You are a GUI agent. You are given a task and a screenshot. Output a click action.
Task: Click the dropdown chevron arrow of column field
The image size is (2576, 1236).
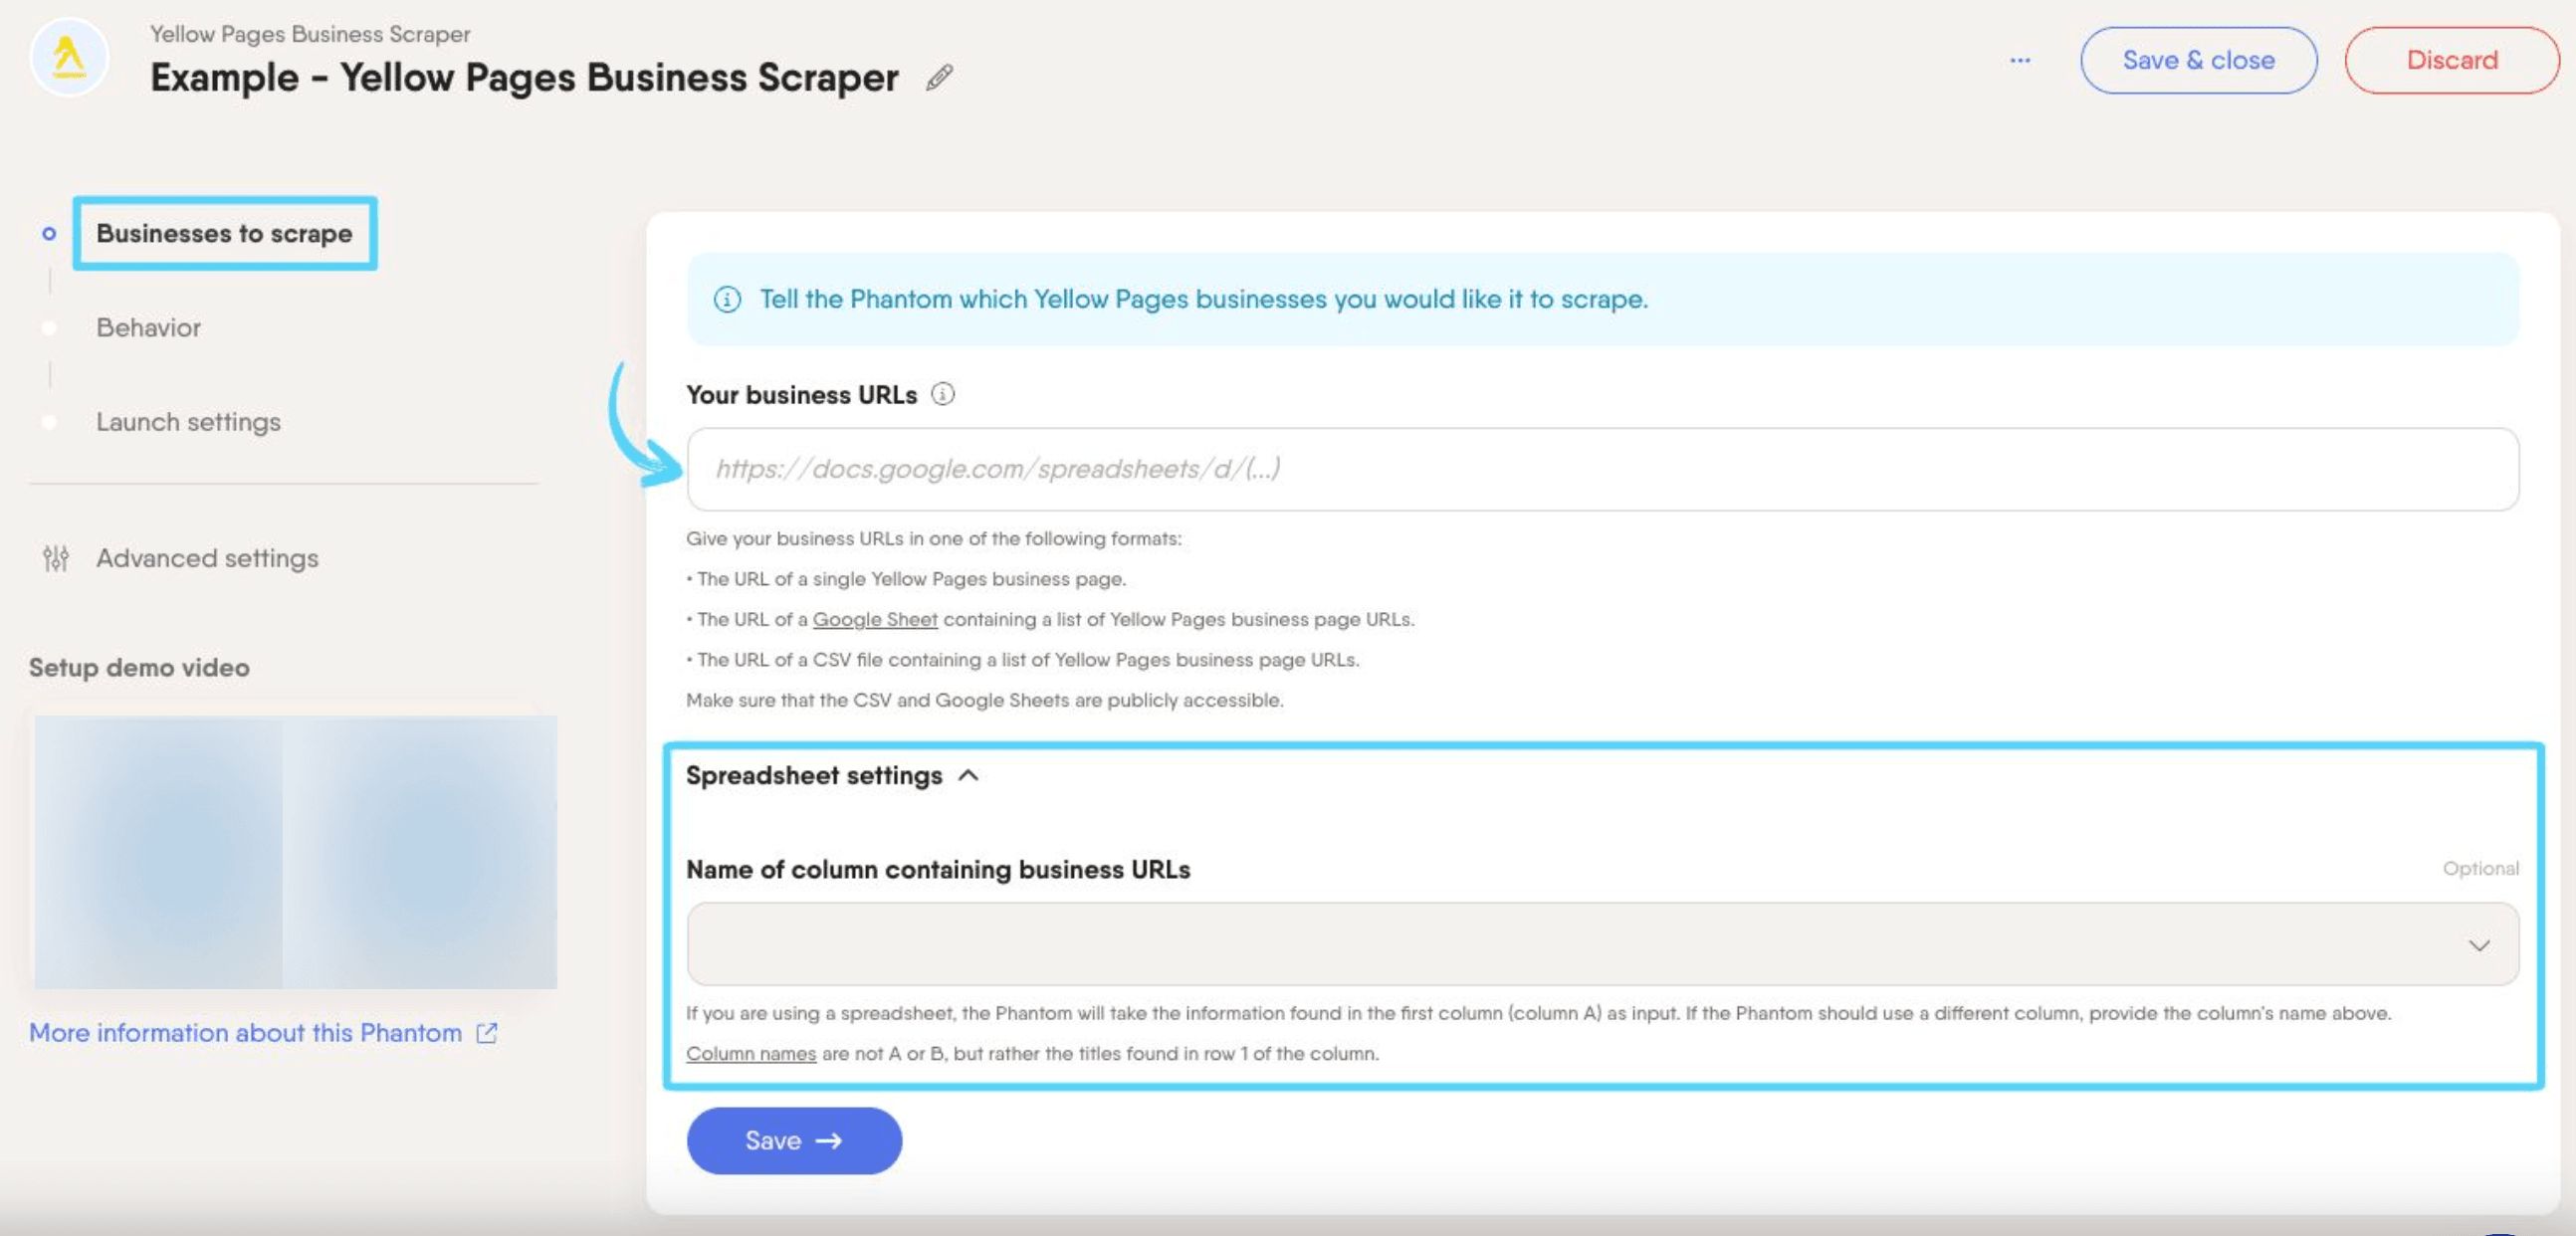[x=2478, y=945]
